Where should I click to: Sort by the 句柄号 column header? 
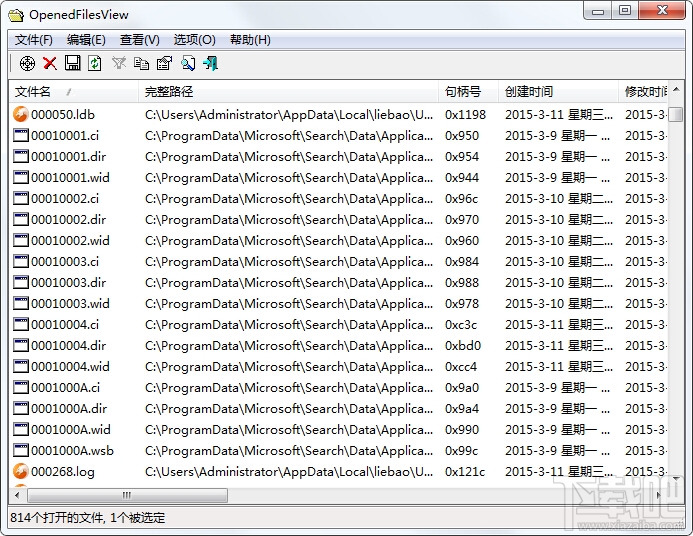468,91
